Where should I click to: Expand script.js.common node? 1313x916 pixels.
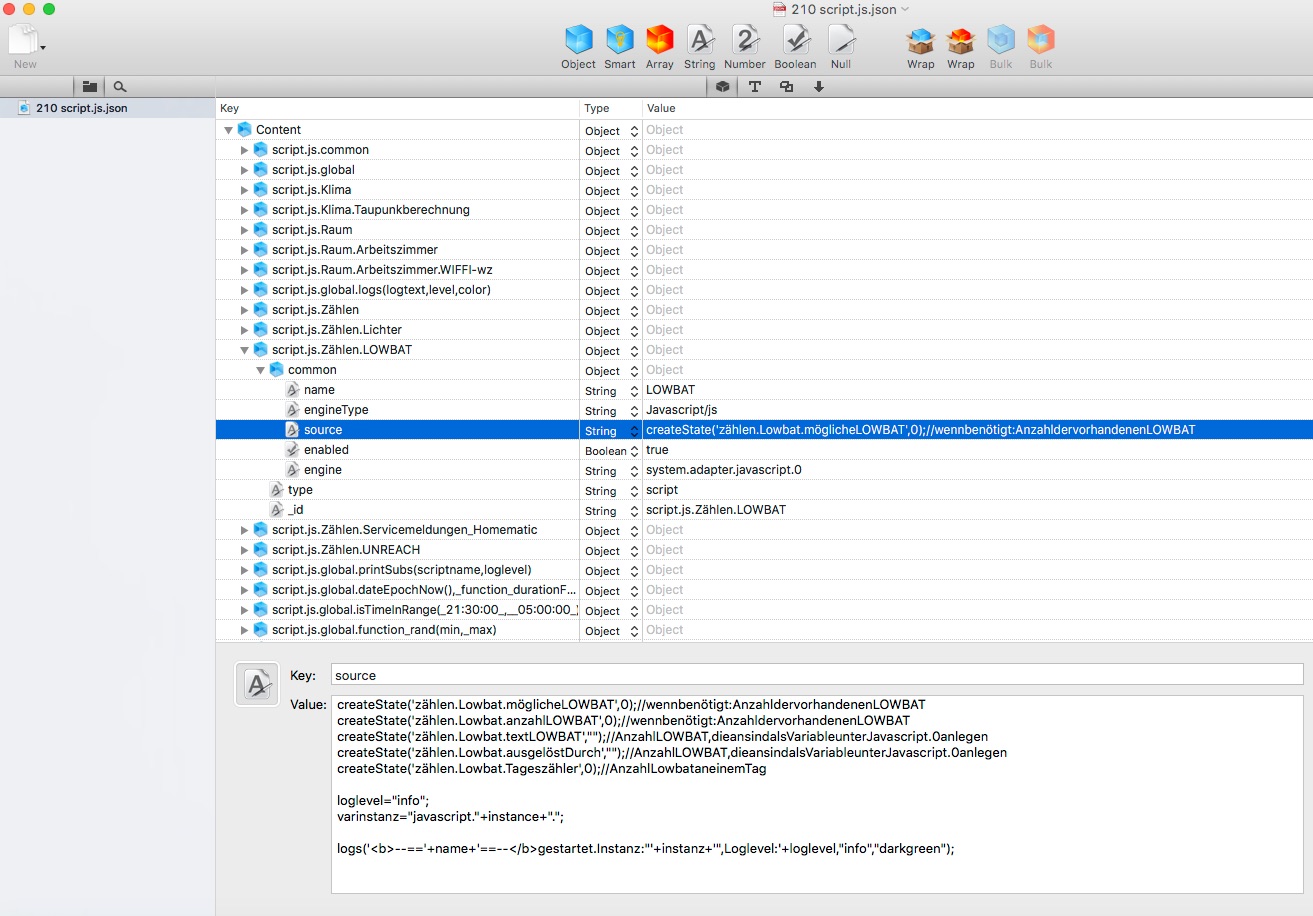coord(244,150)
